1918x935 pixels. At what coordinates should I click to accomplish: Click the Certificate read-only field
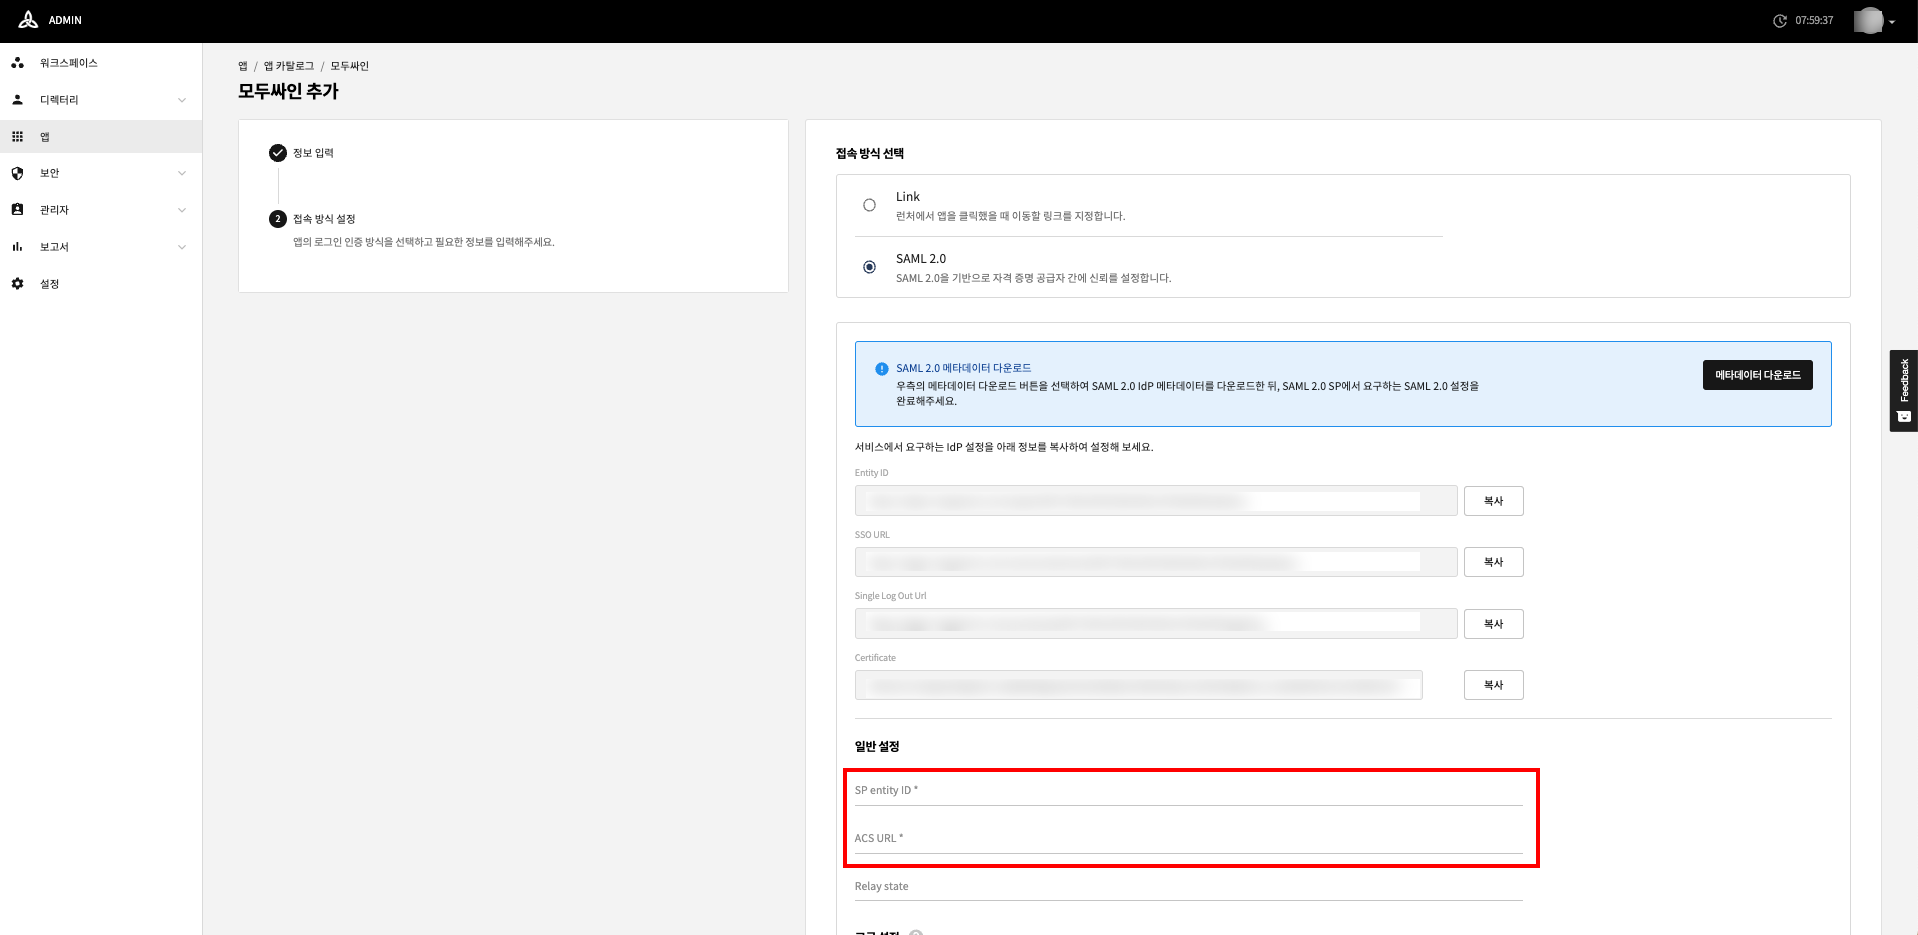click(1138, 685)
